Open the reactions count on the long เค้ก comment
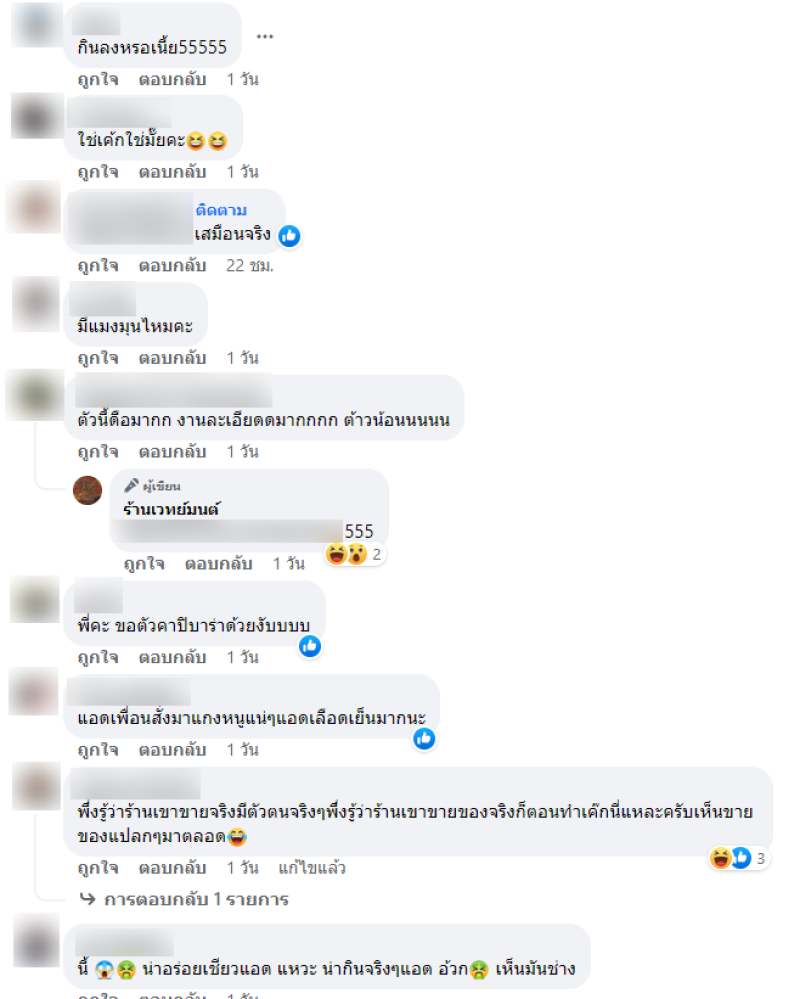The image size is (800, 999). 738,858
